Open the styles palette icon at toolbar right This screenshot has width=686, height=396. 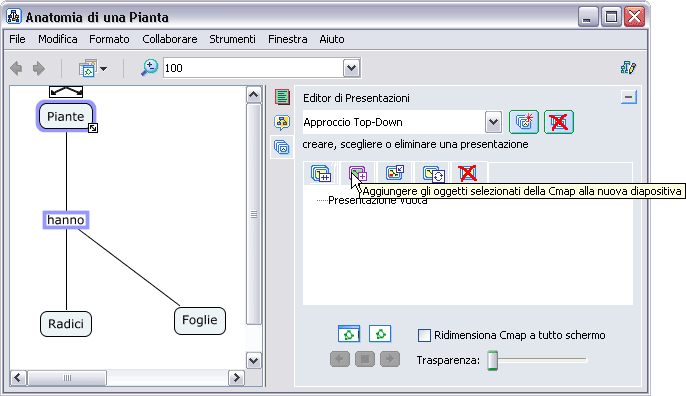click(628, 67)
